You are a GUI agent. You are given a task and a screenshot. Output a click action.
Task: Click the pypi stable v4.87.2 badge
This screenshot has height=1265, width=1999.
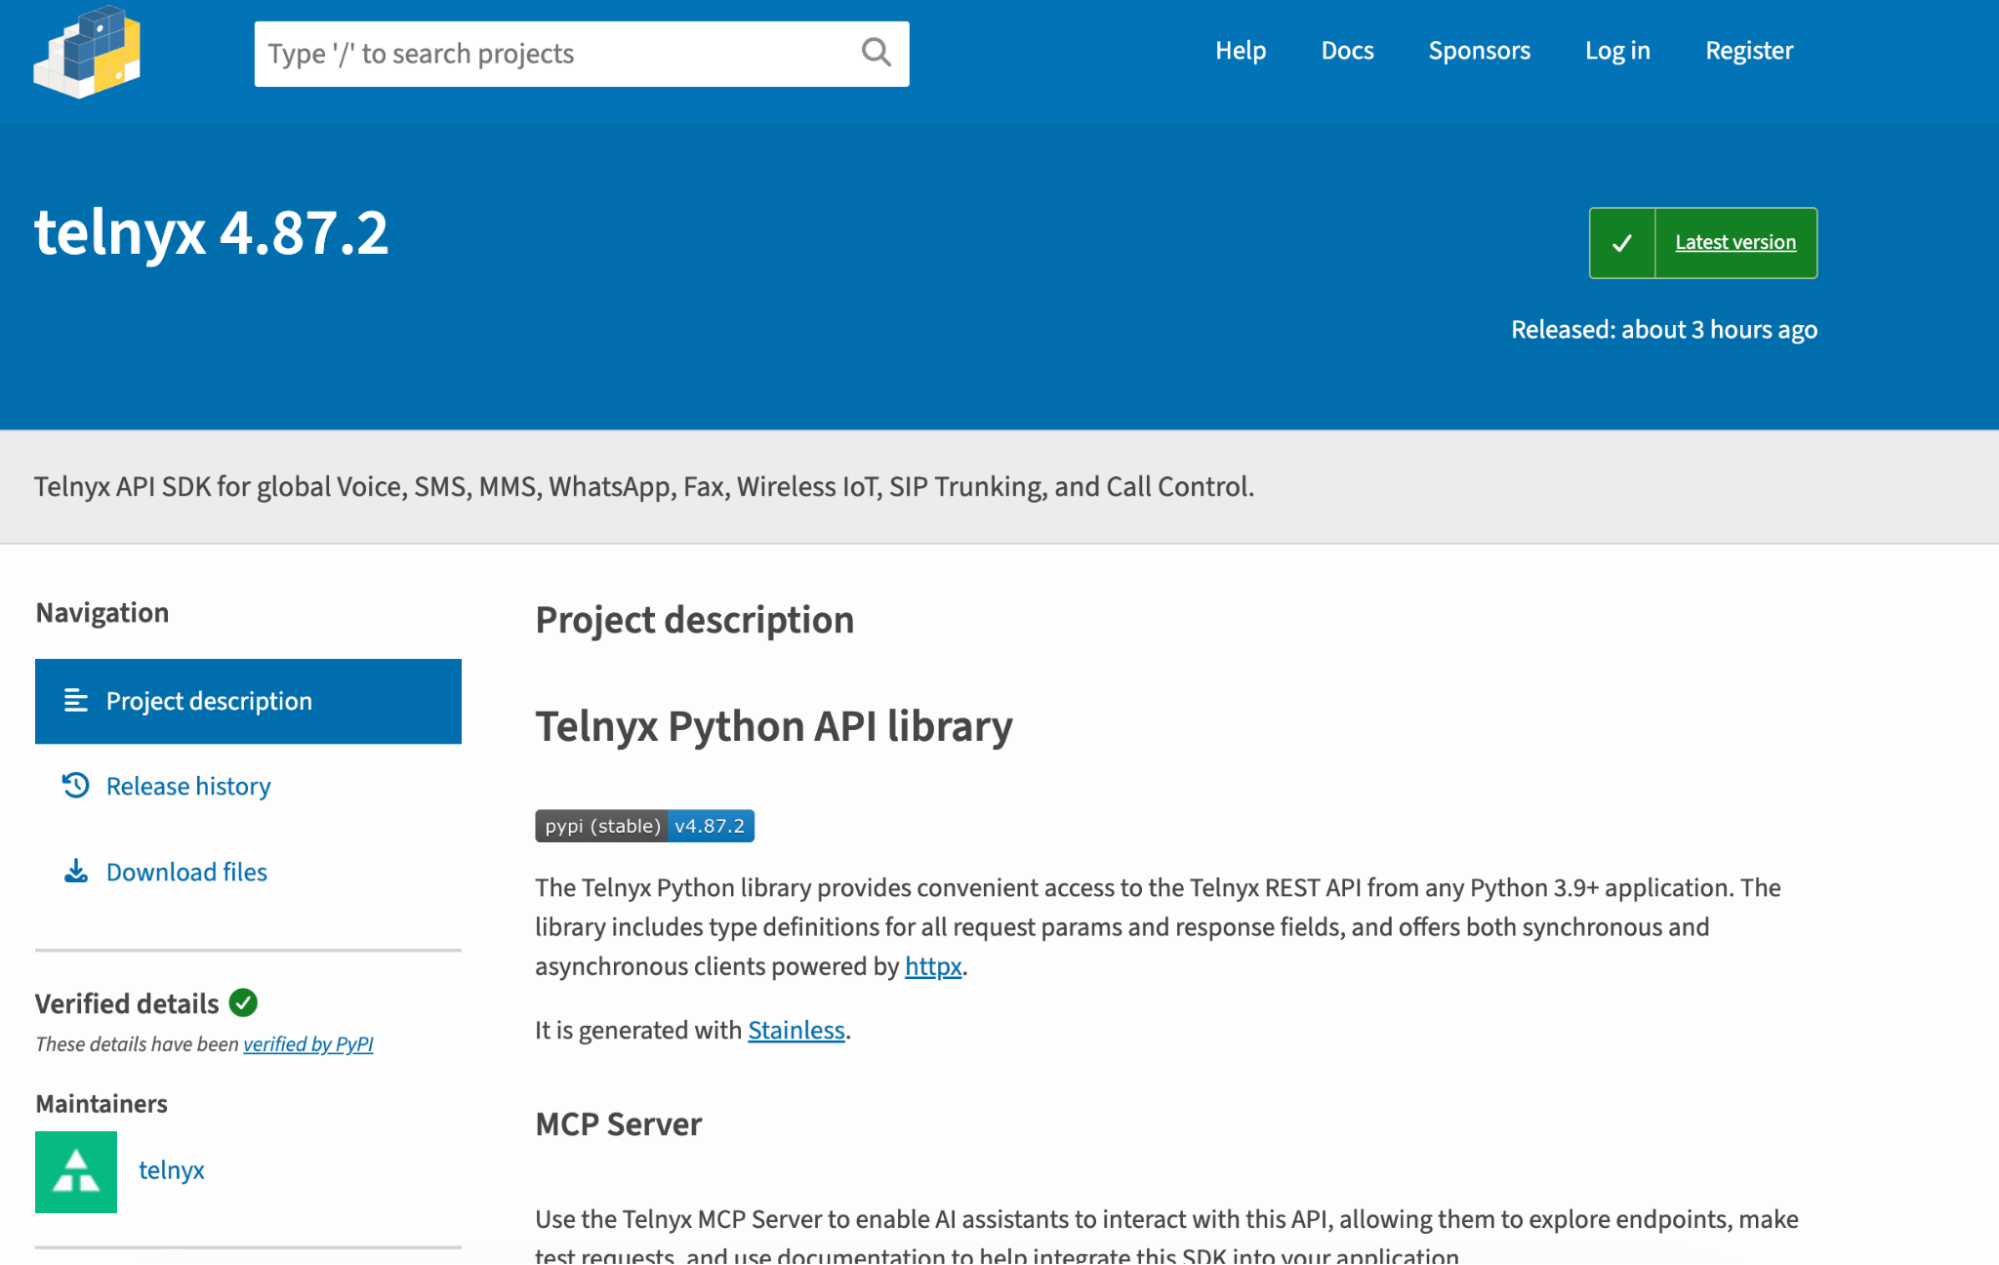click(x=644, y=826)
